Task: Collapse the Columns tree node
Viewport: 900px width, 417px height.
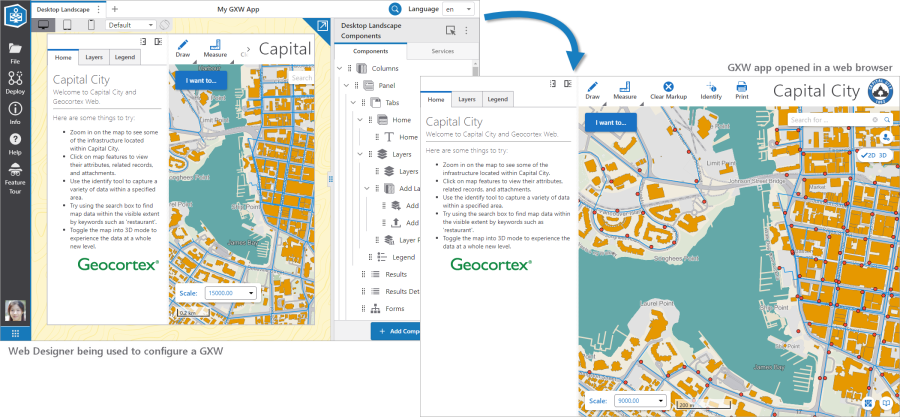Action: 340,68
